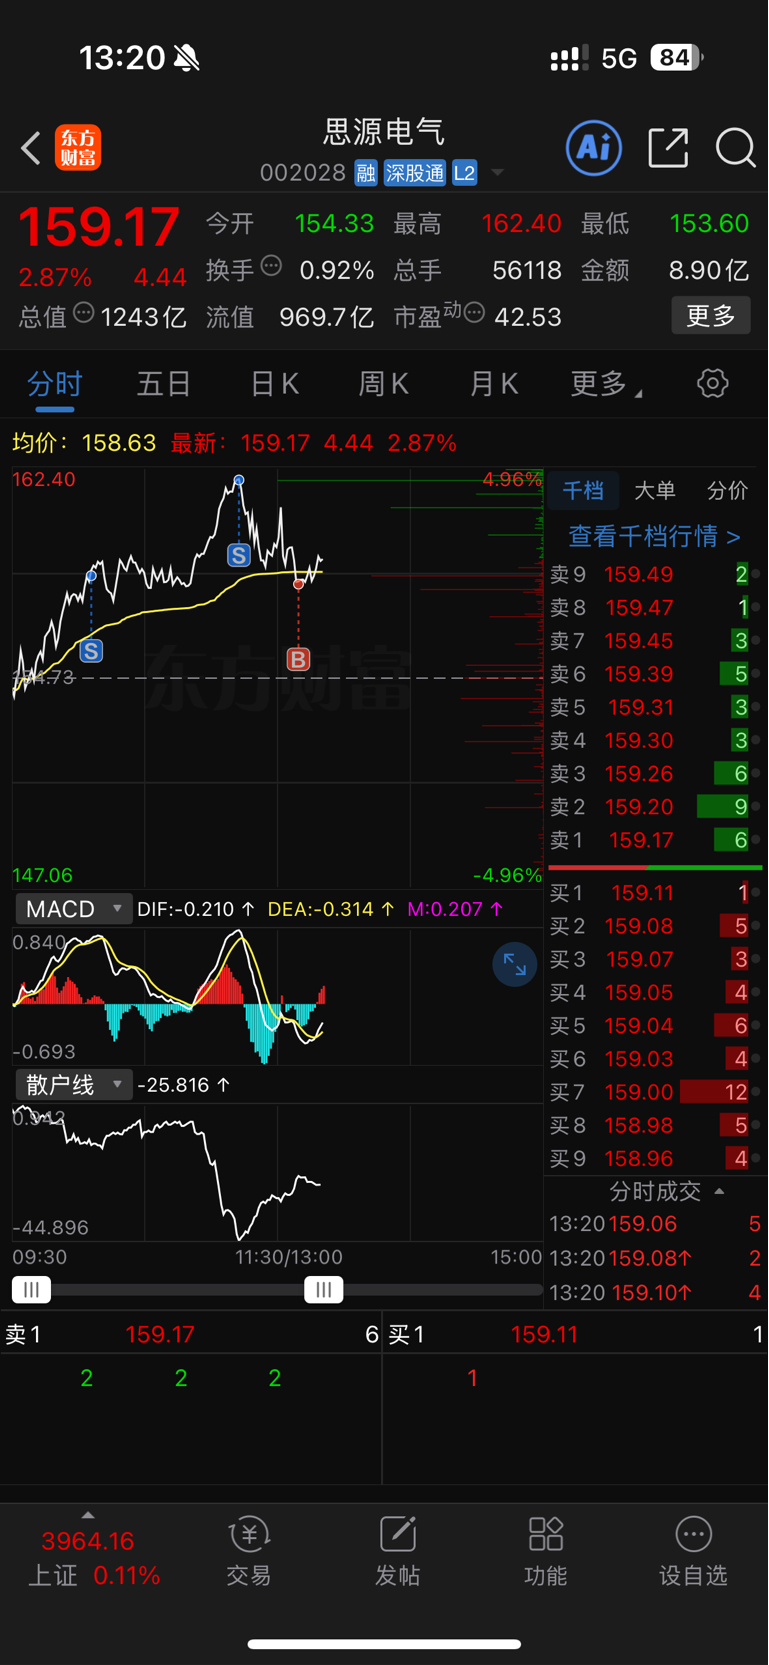Viewport: 769px width, 1665px height.
Task: Tap the 买9 158.96 order row
Action: click(x=655, y=1159)
